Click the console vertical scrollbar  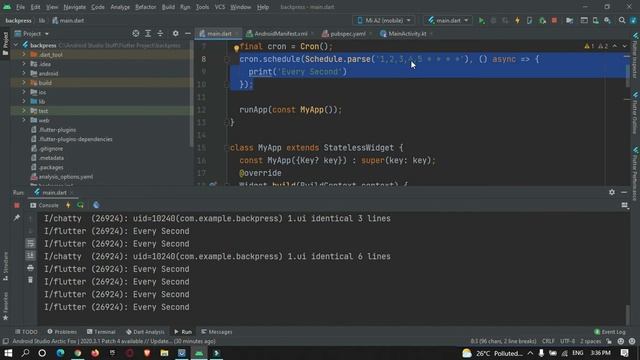click(628, 314)
